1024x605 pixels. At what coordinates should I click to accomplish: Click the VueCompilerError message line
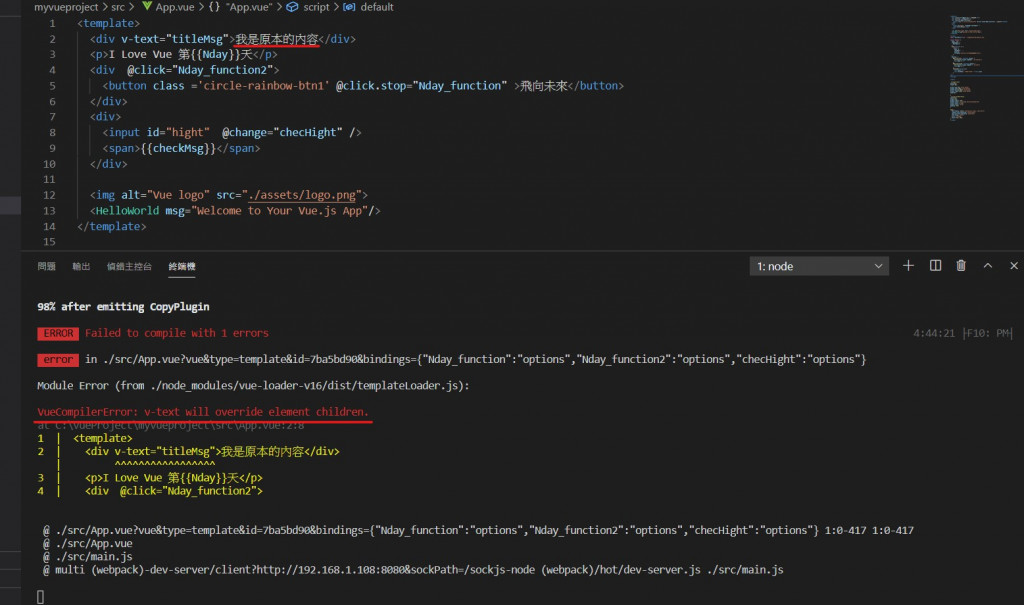[203, 412]
